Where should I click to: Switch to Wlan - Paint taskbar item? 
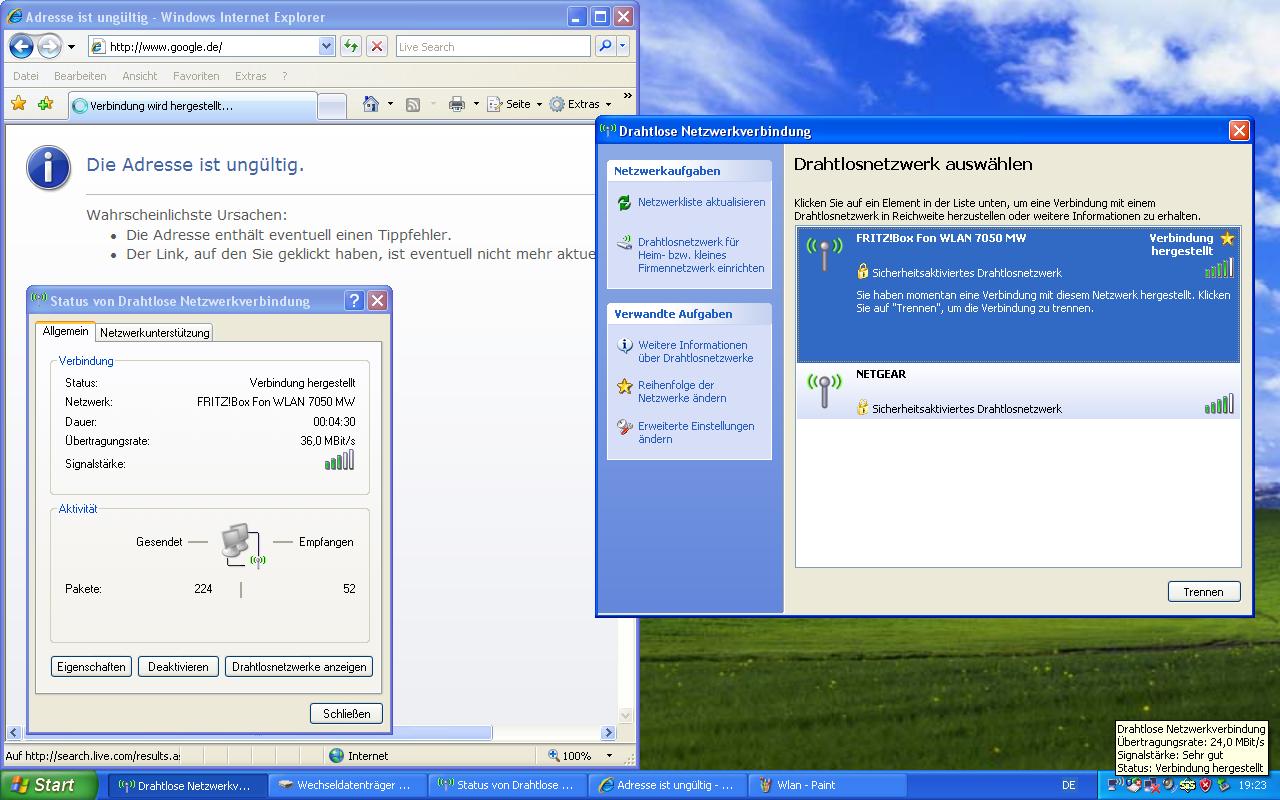pyautogui.click(x=828, y=785)
